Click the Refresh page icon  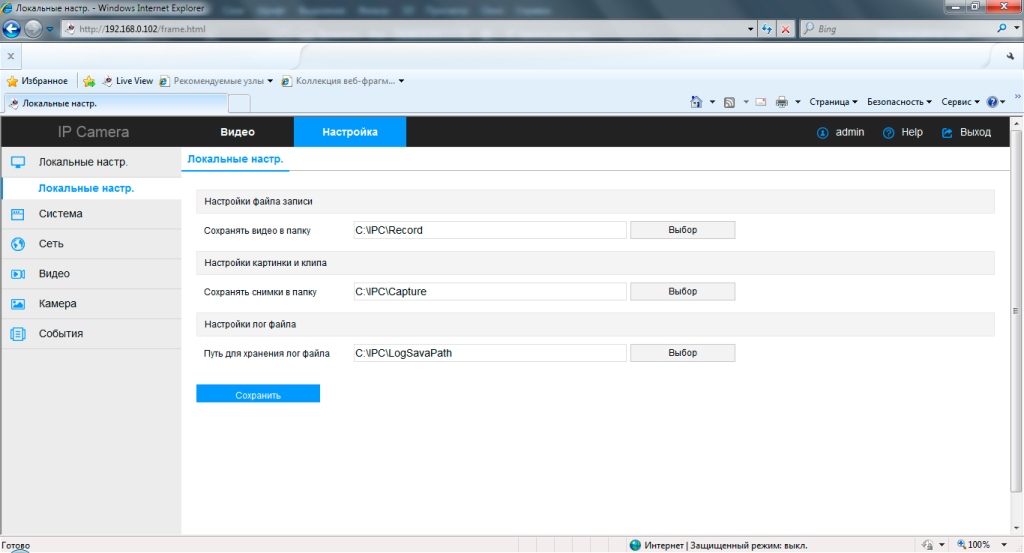click(767, 29)
